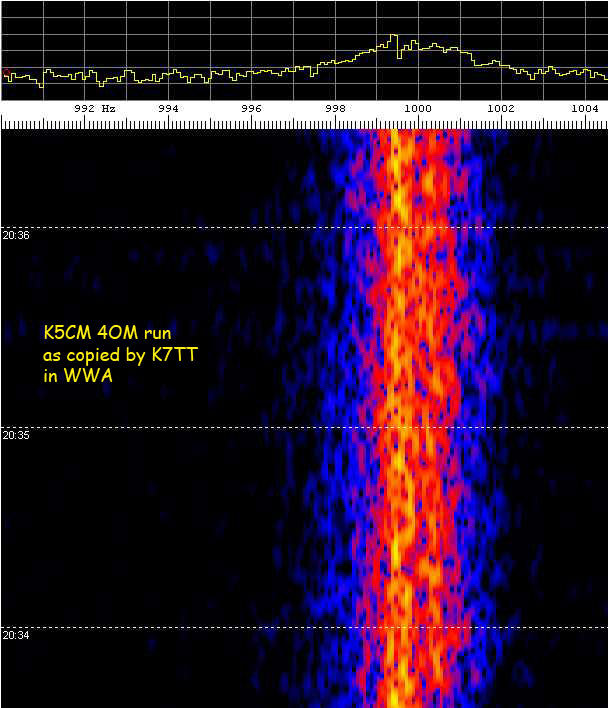This screenshot has width=608, height=708.
Task: Click the 'in WWA' annotation text
Action: (x=78, y=376)
